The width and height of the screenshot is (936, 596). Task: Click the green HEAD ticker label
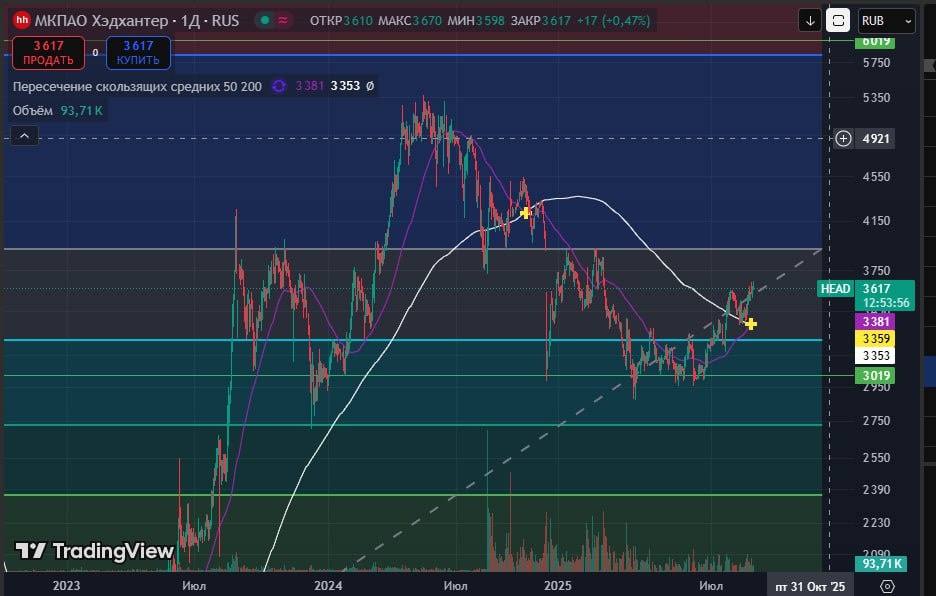(835, 289)
